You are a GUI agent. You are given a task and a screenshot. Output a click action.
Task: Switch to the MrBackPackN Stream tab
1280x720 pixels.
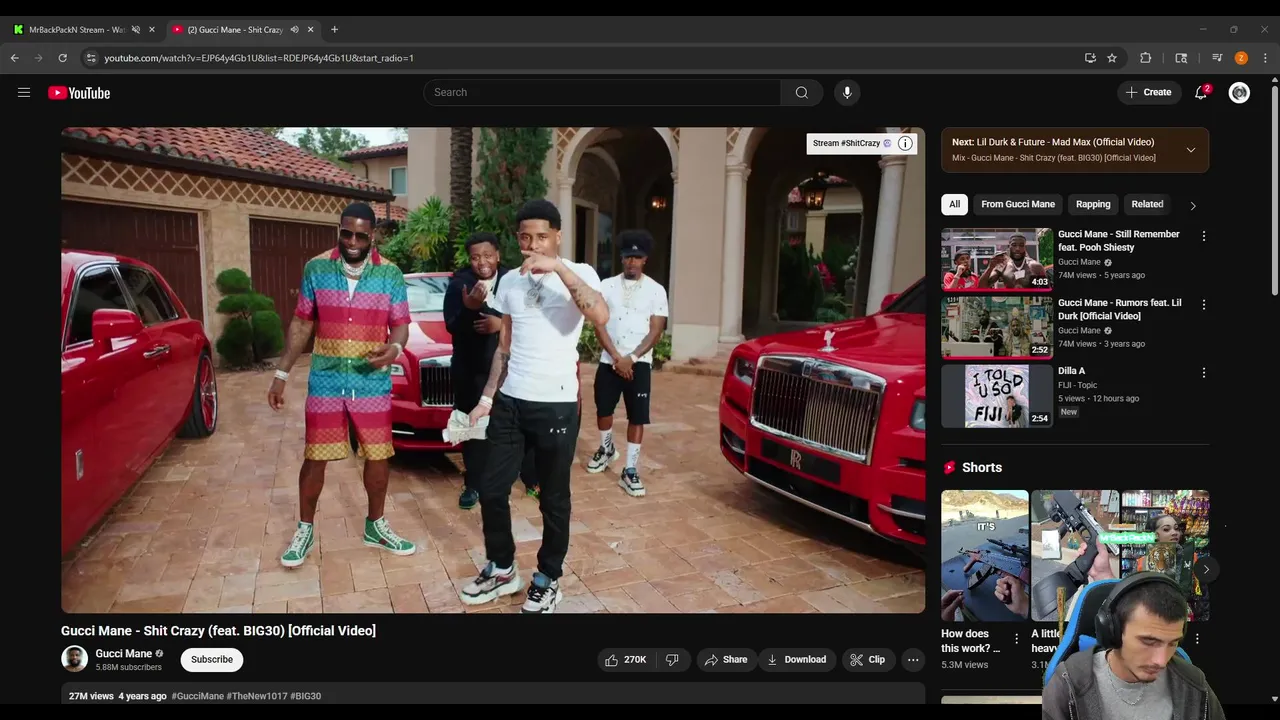pos(76,30)
